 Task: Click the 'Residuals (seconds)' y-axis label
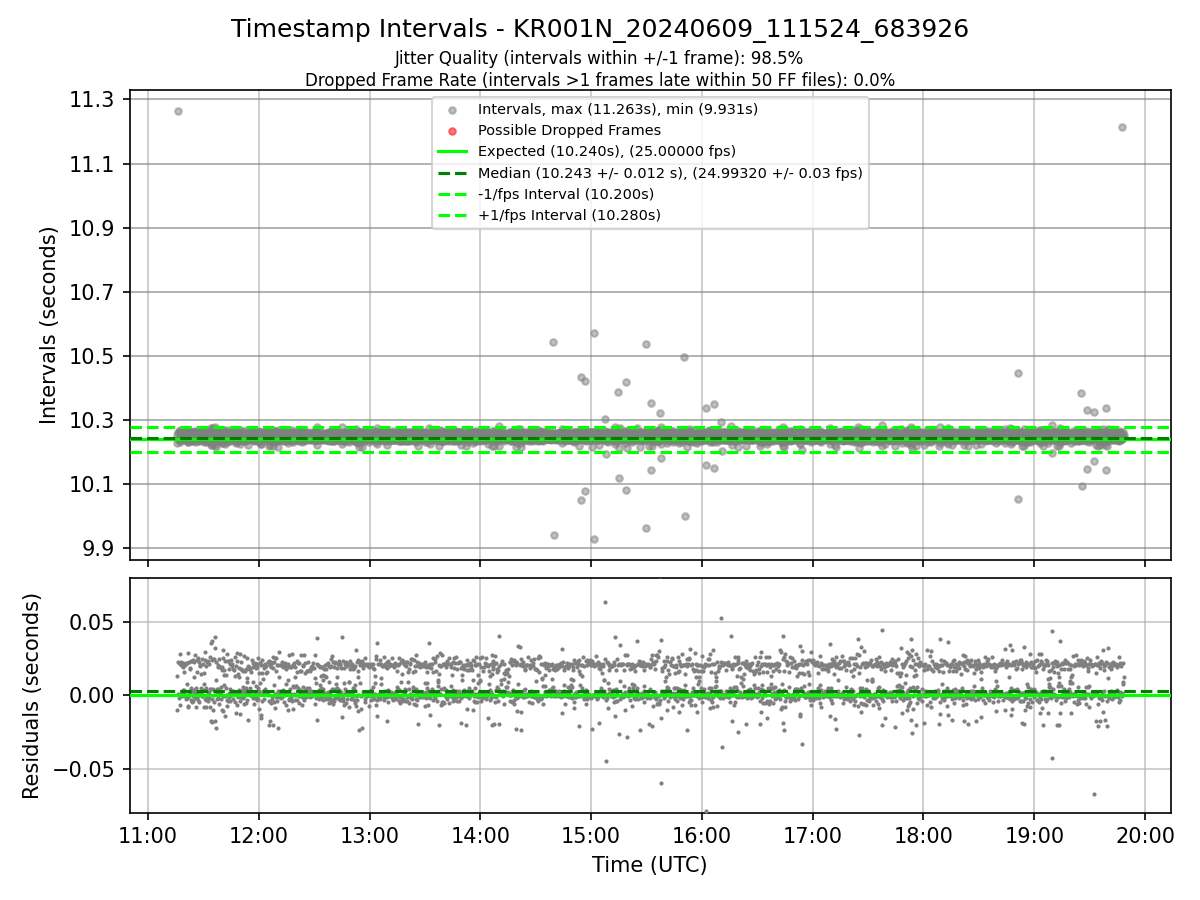(32, 696)
